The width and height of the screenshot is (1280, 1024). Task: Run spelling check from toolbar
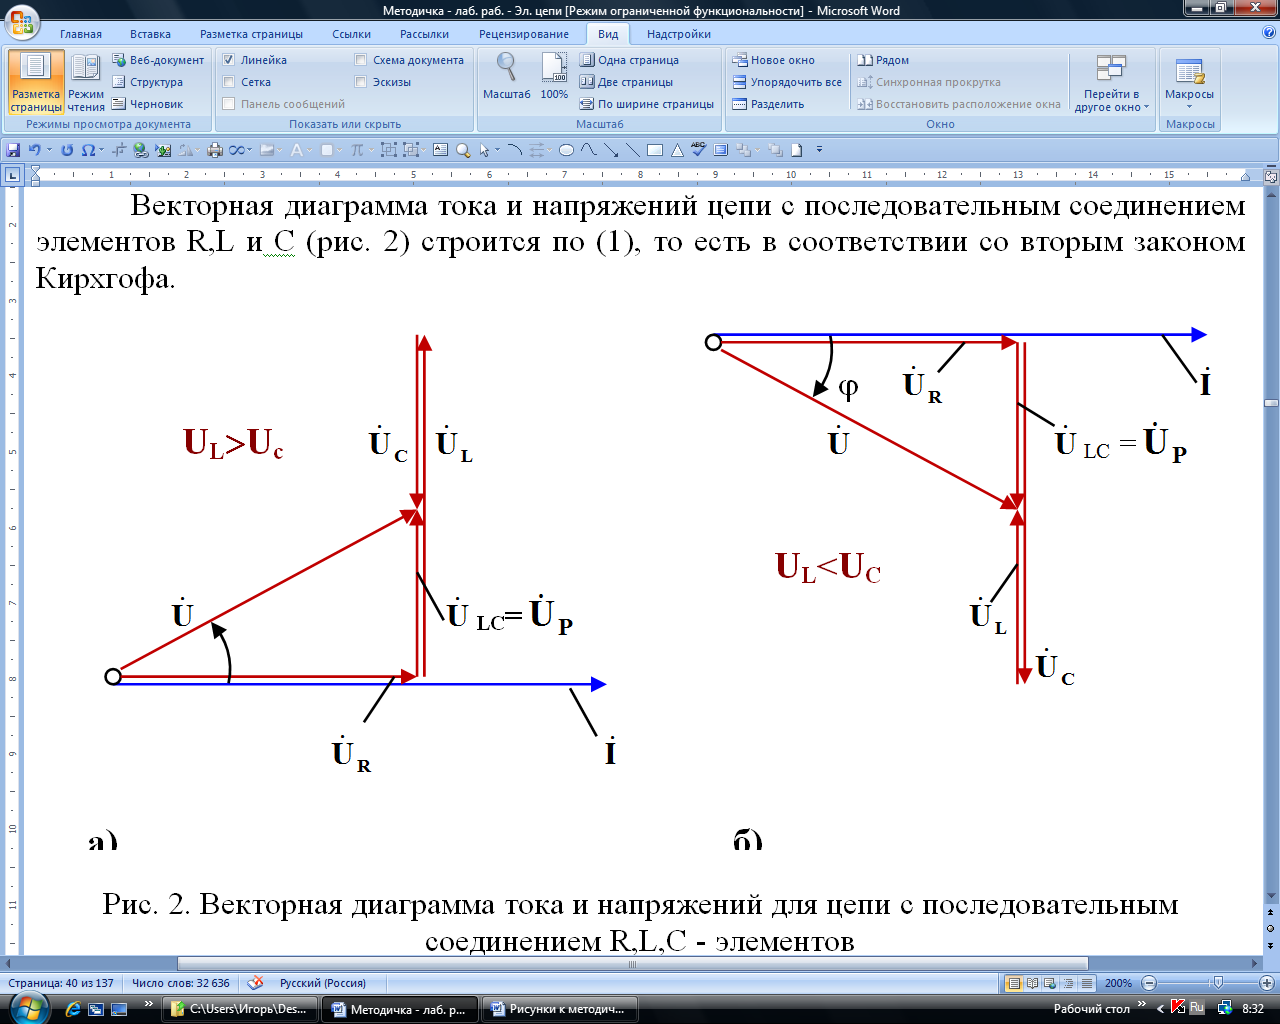(x=699, y=150)
